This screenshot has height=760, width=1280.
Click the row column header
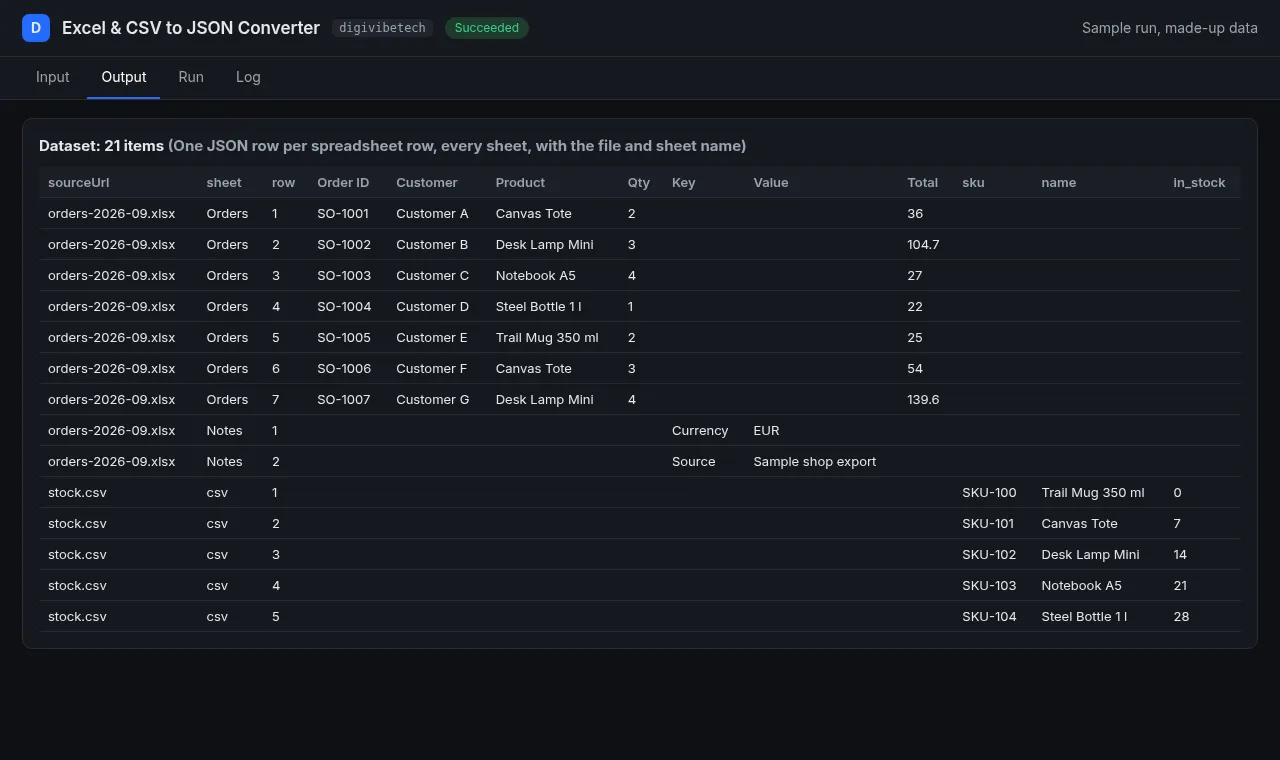tap(283, 182)
